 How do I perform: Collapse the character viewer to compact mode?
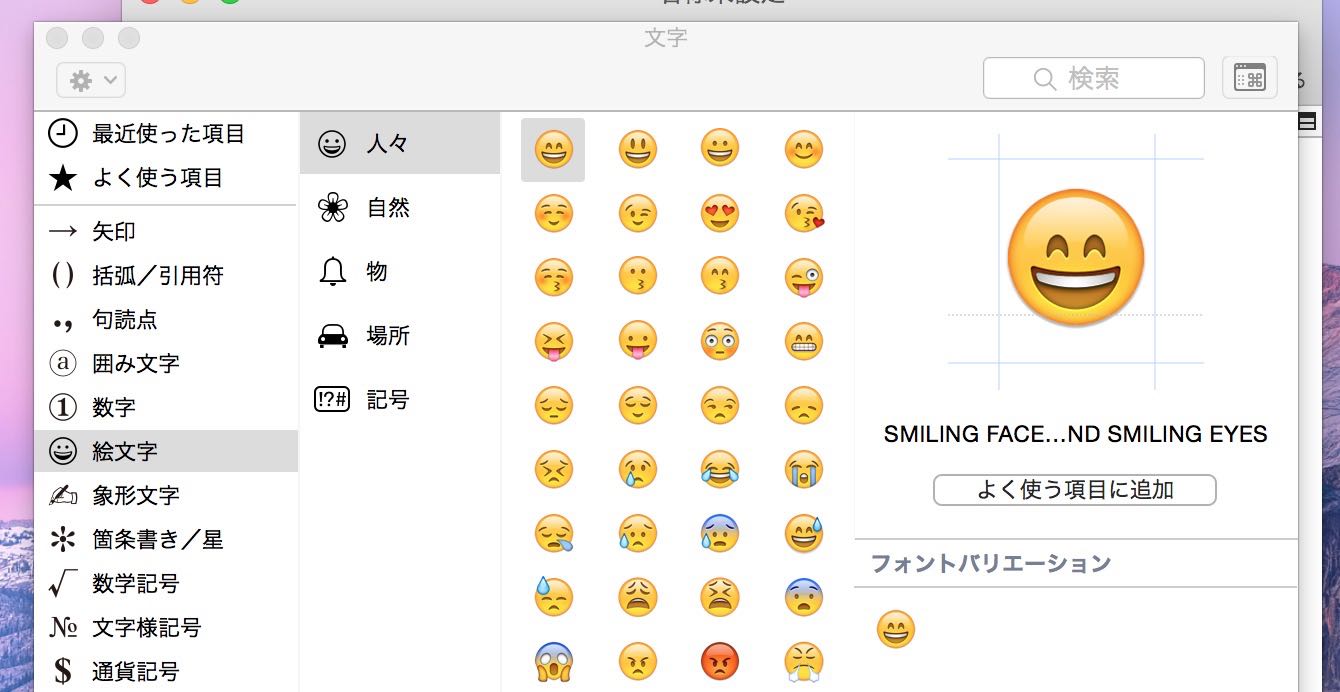1250,78
